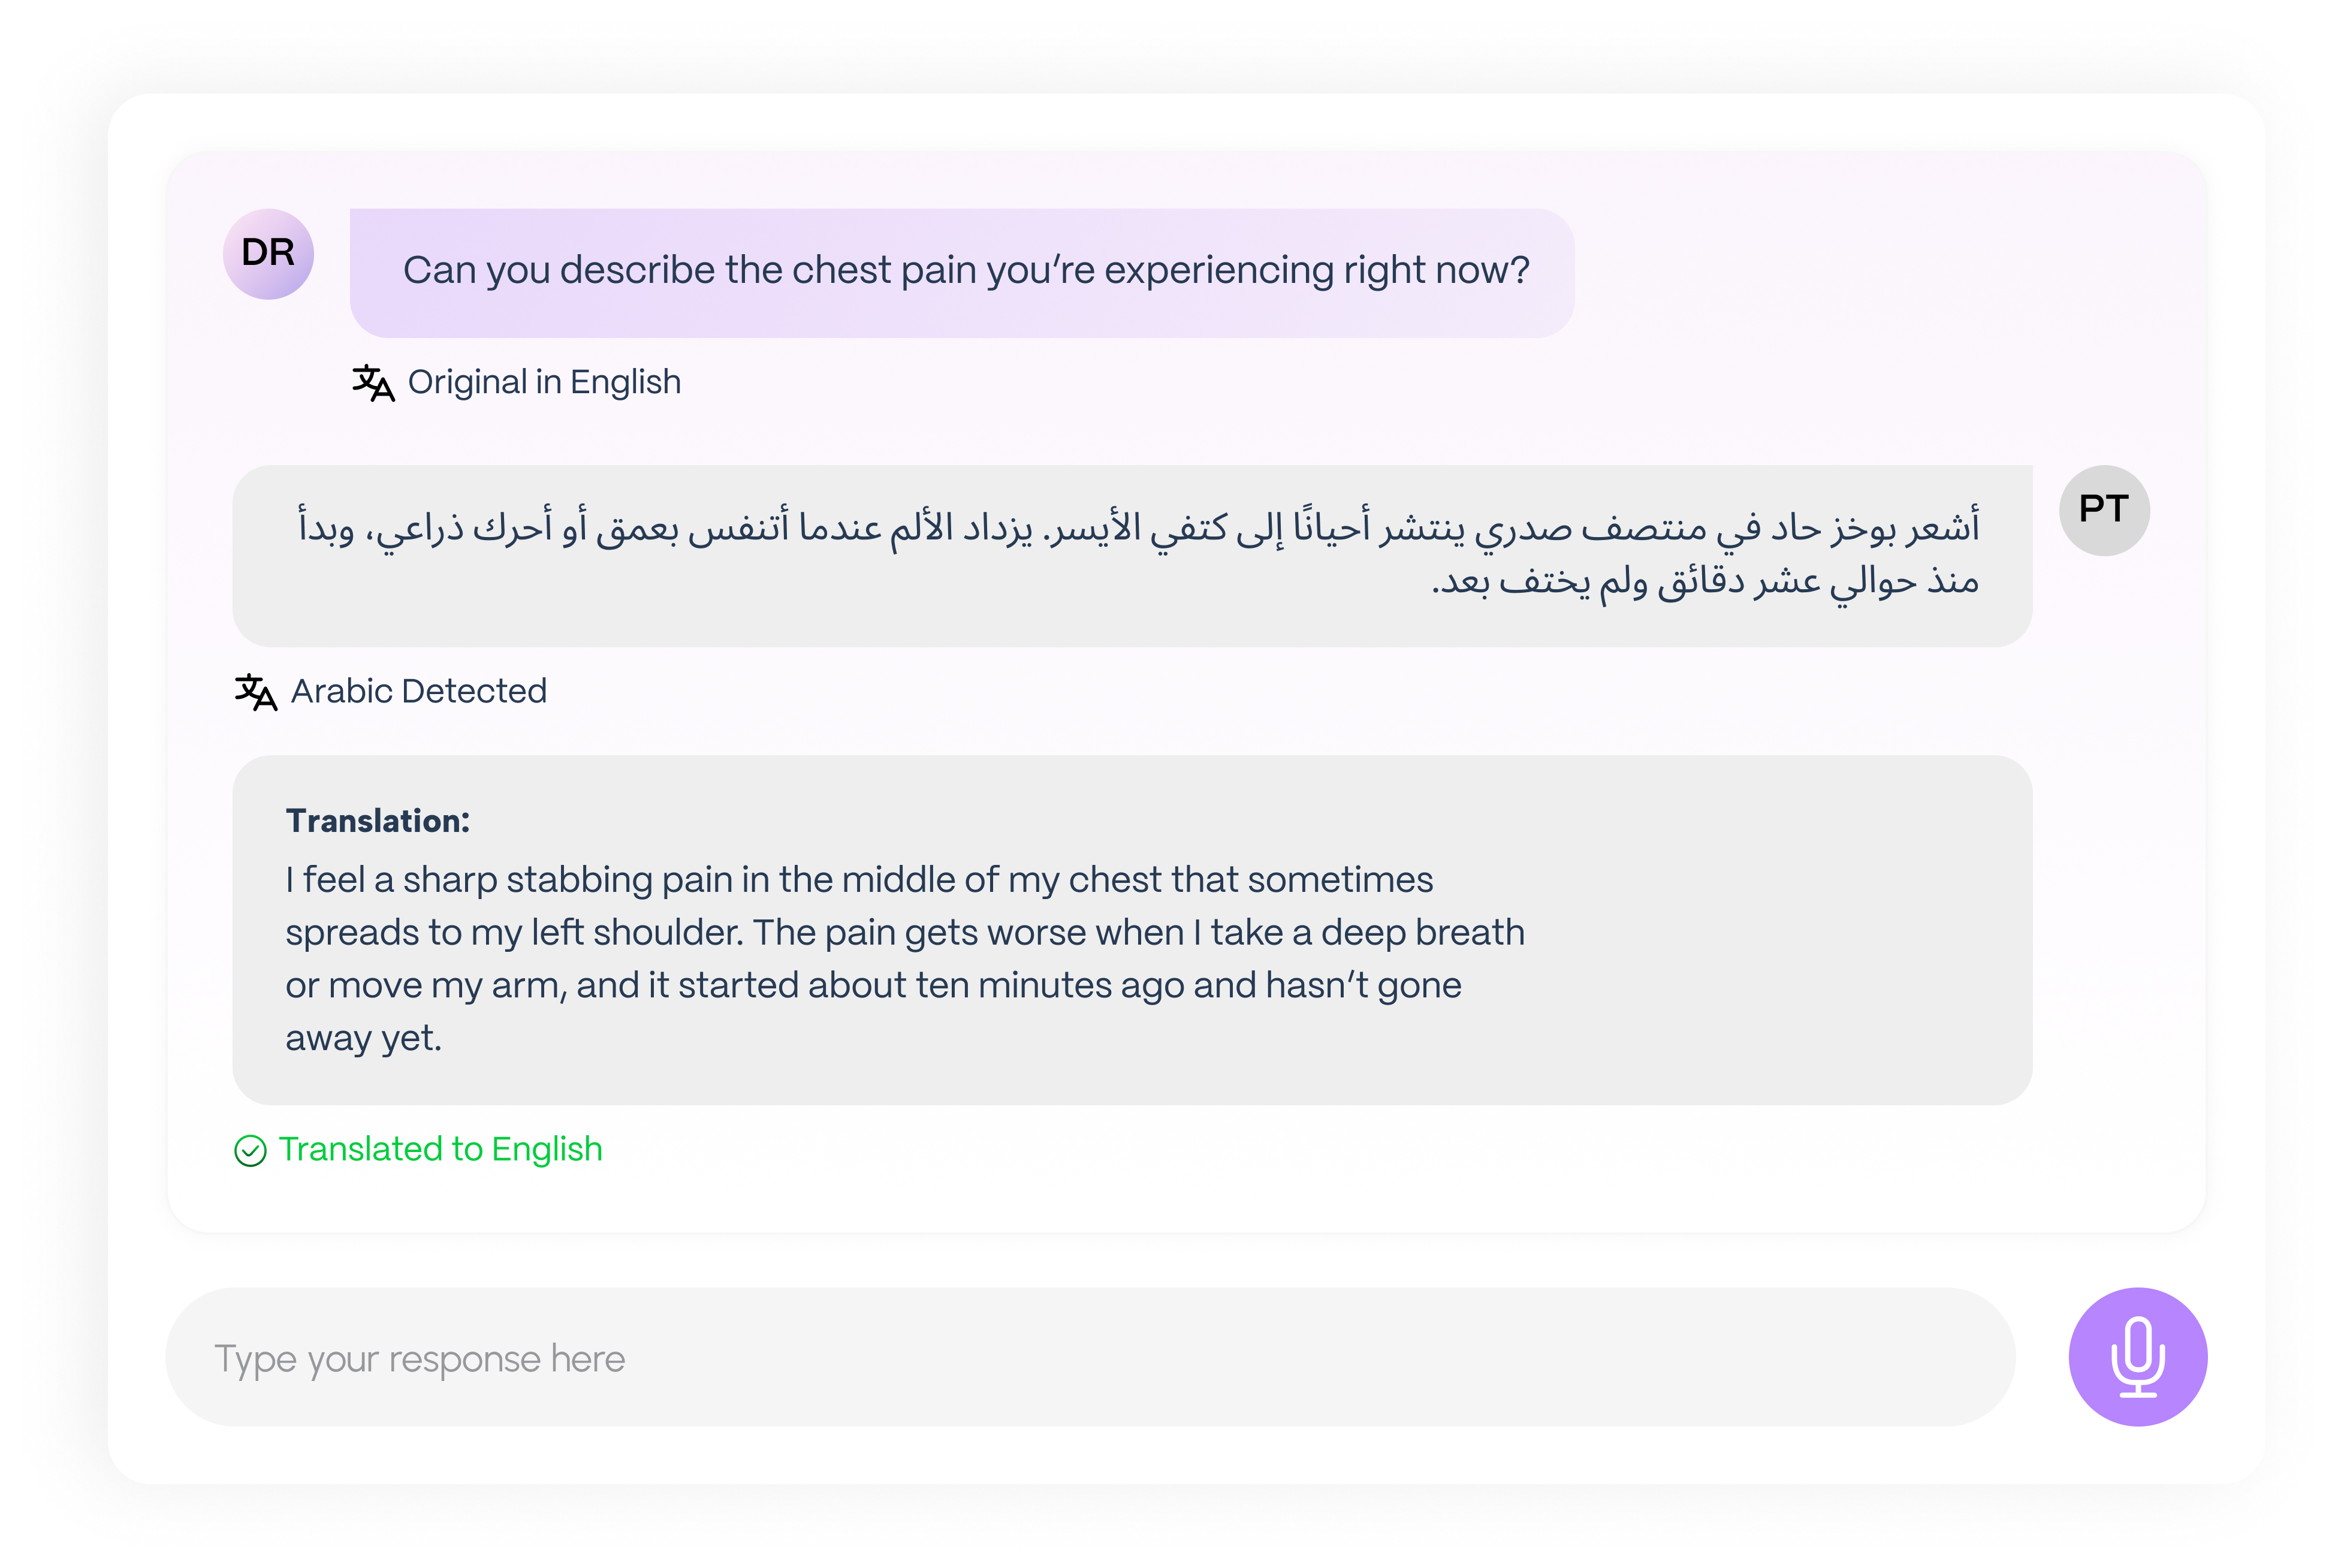Click the Original in English label
Viewport: 2335px width, 1568px height.
click(544, 383)
